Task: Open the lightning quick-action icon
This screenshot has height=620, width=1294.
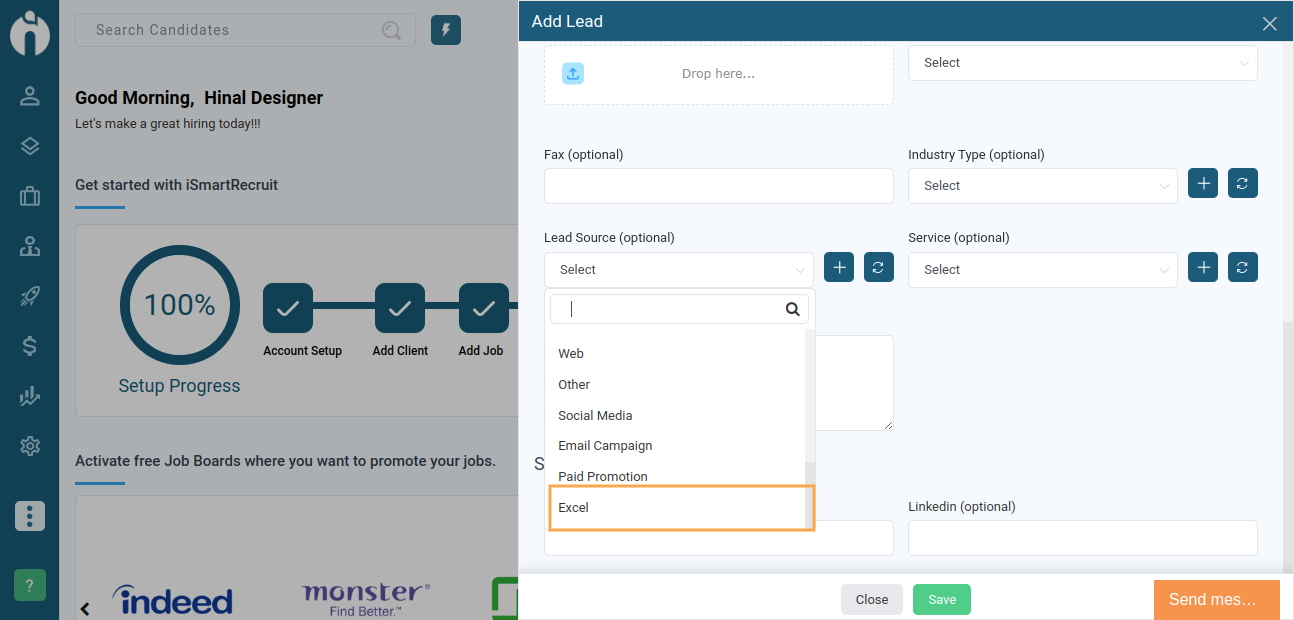Action: [446, 30]
